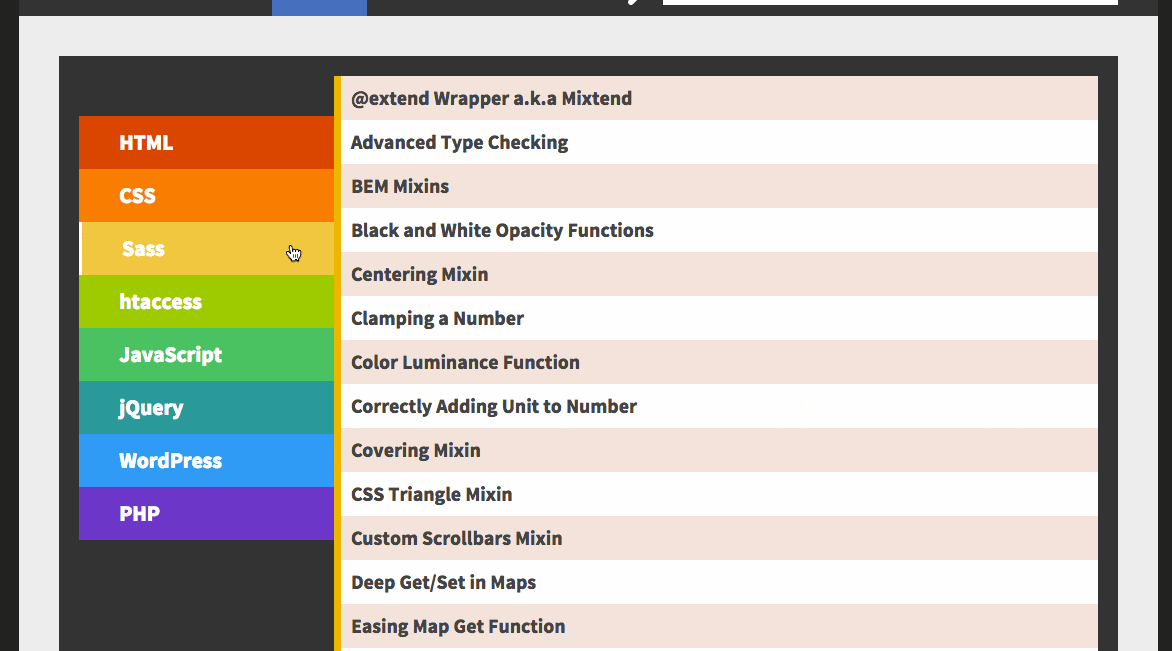Choose the JavaScript category tab

point(206,355)
